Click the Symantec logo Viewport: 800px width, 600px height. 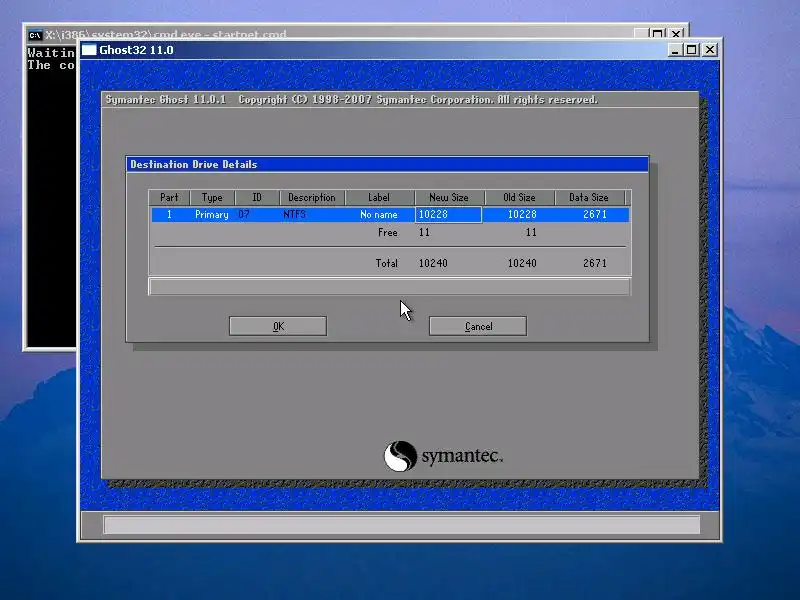pyautogui.click(x=443, y=456)
